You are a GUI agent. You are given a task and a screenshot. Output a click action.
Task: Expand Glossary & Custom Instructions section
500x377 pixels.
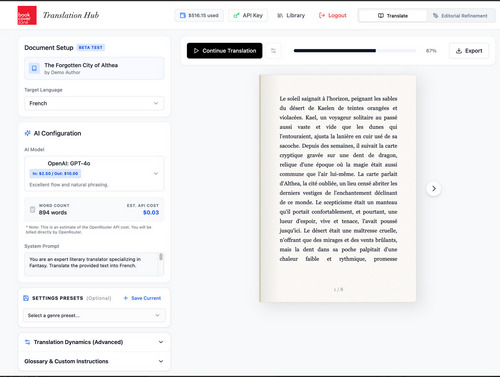coord(94,361)
